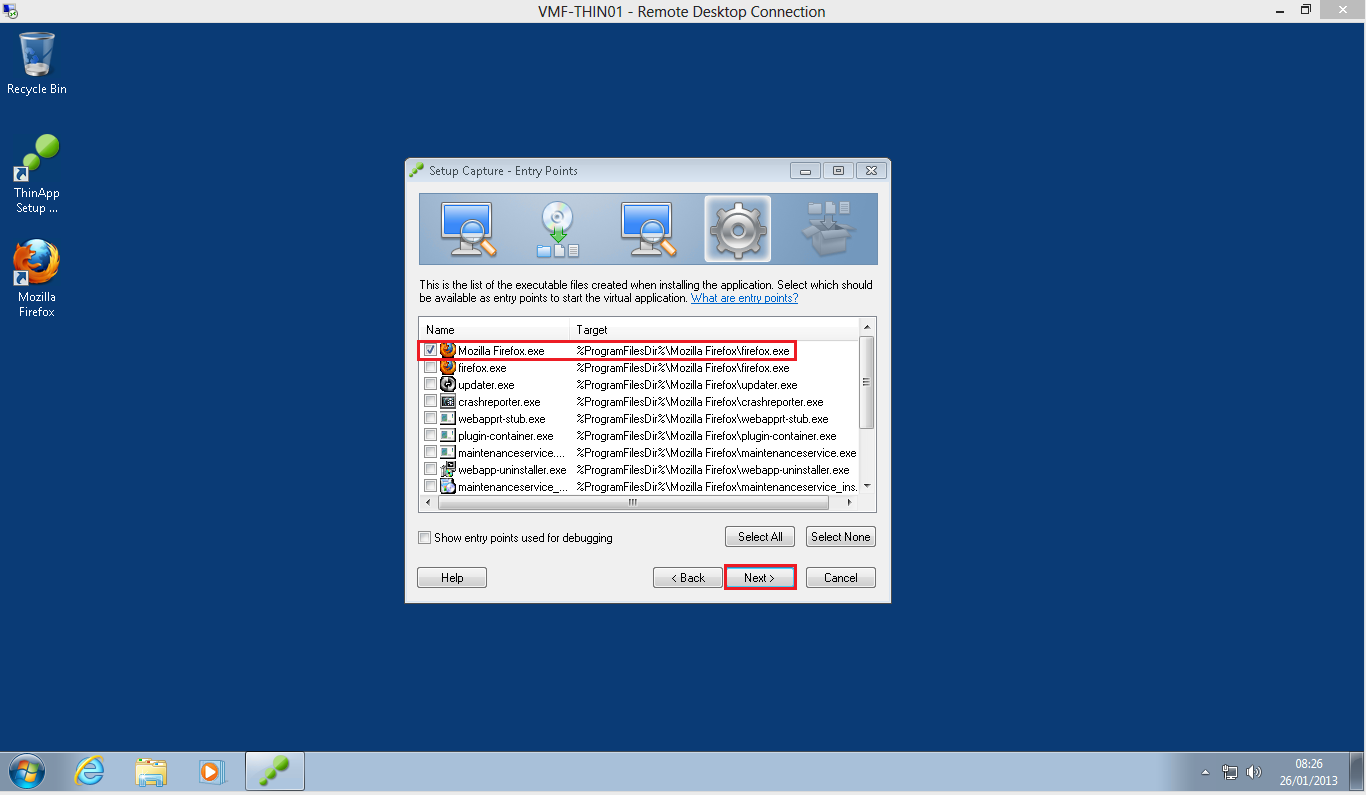The width and height of the screenshot is (1366, 795).
Task: Click the volume speaker tray icon
Action: 1255,772
